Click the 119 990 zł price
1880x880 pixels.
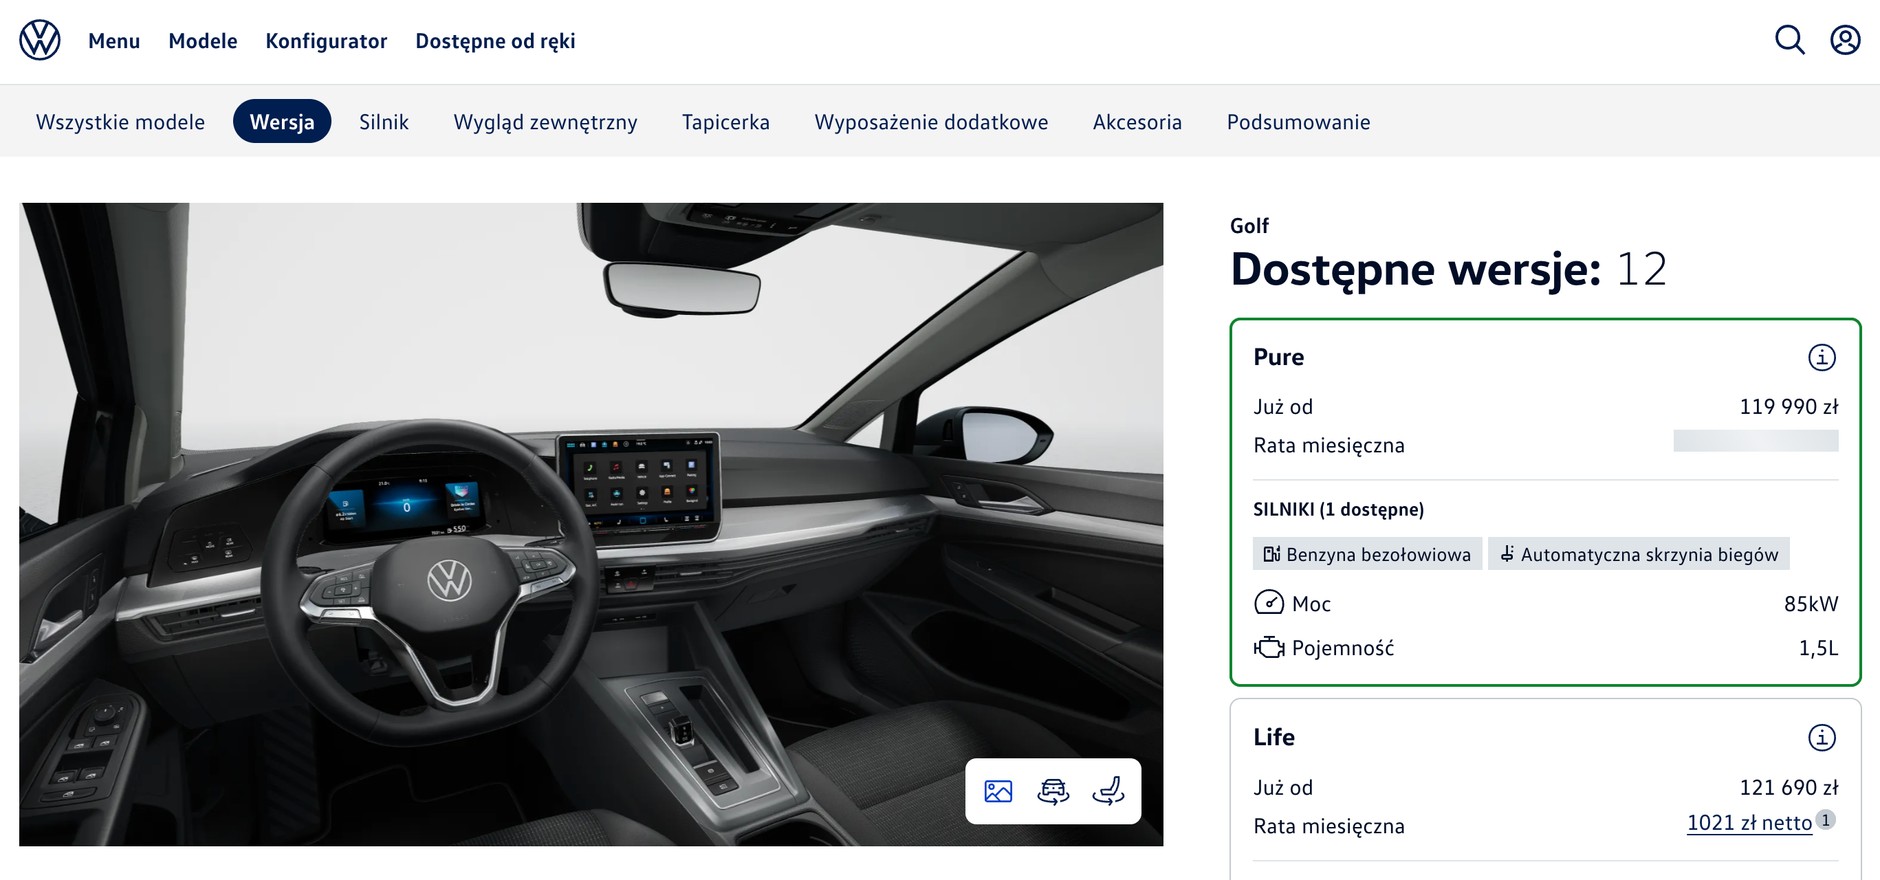(x=1788, y=407)
